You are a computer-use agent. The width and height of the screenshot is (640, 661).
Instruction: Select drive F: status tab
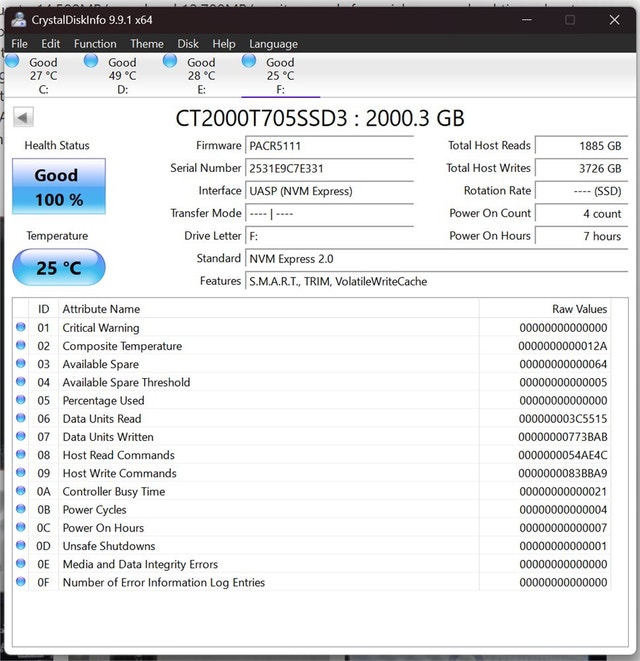coord(280,75)
